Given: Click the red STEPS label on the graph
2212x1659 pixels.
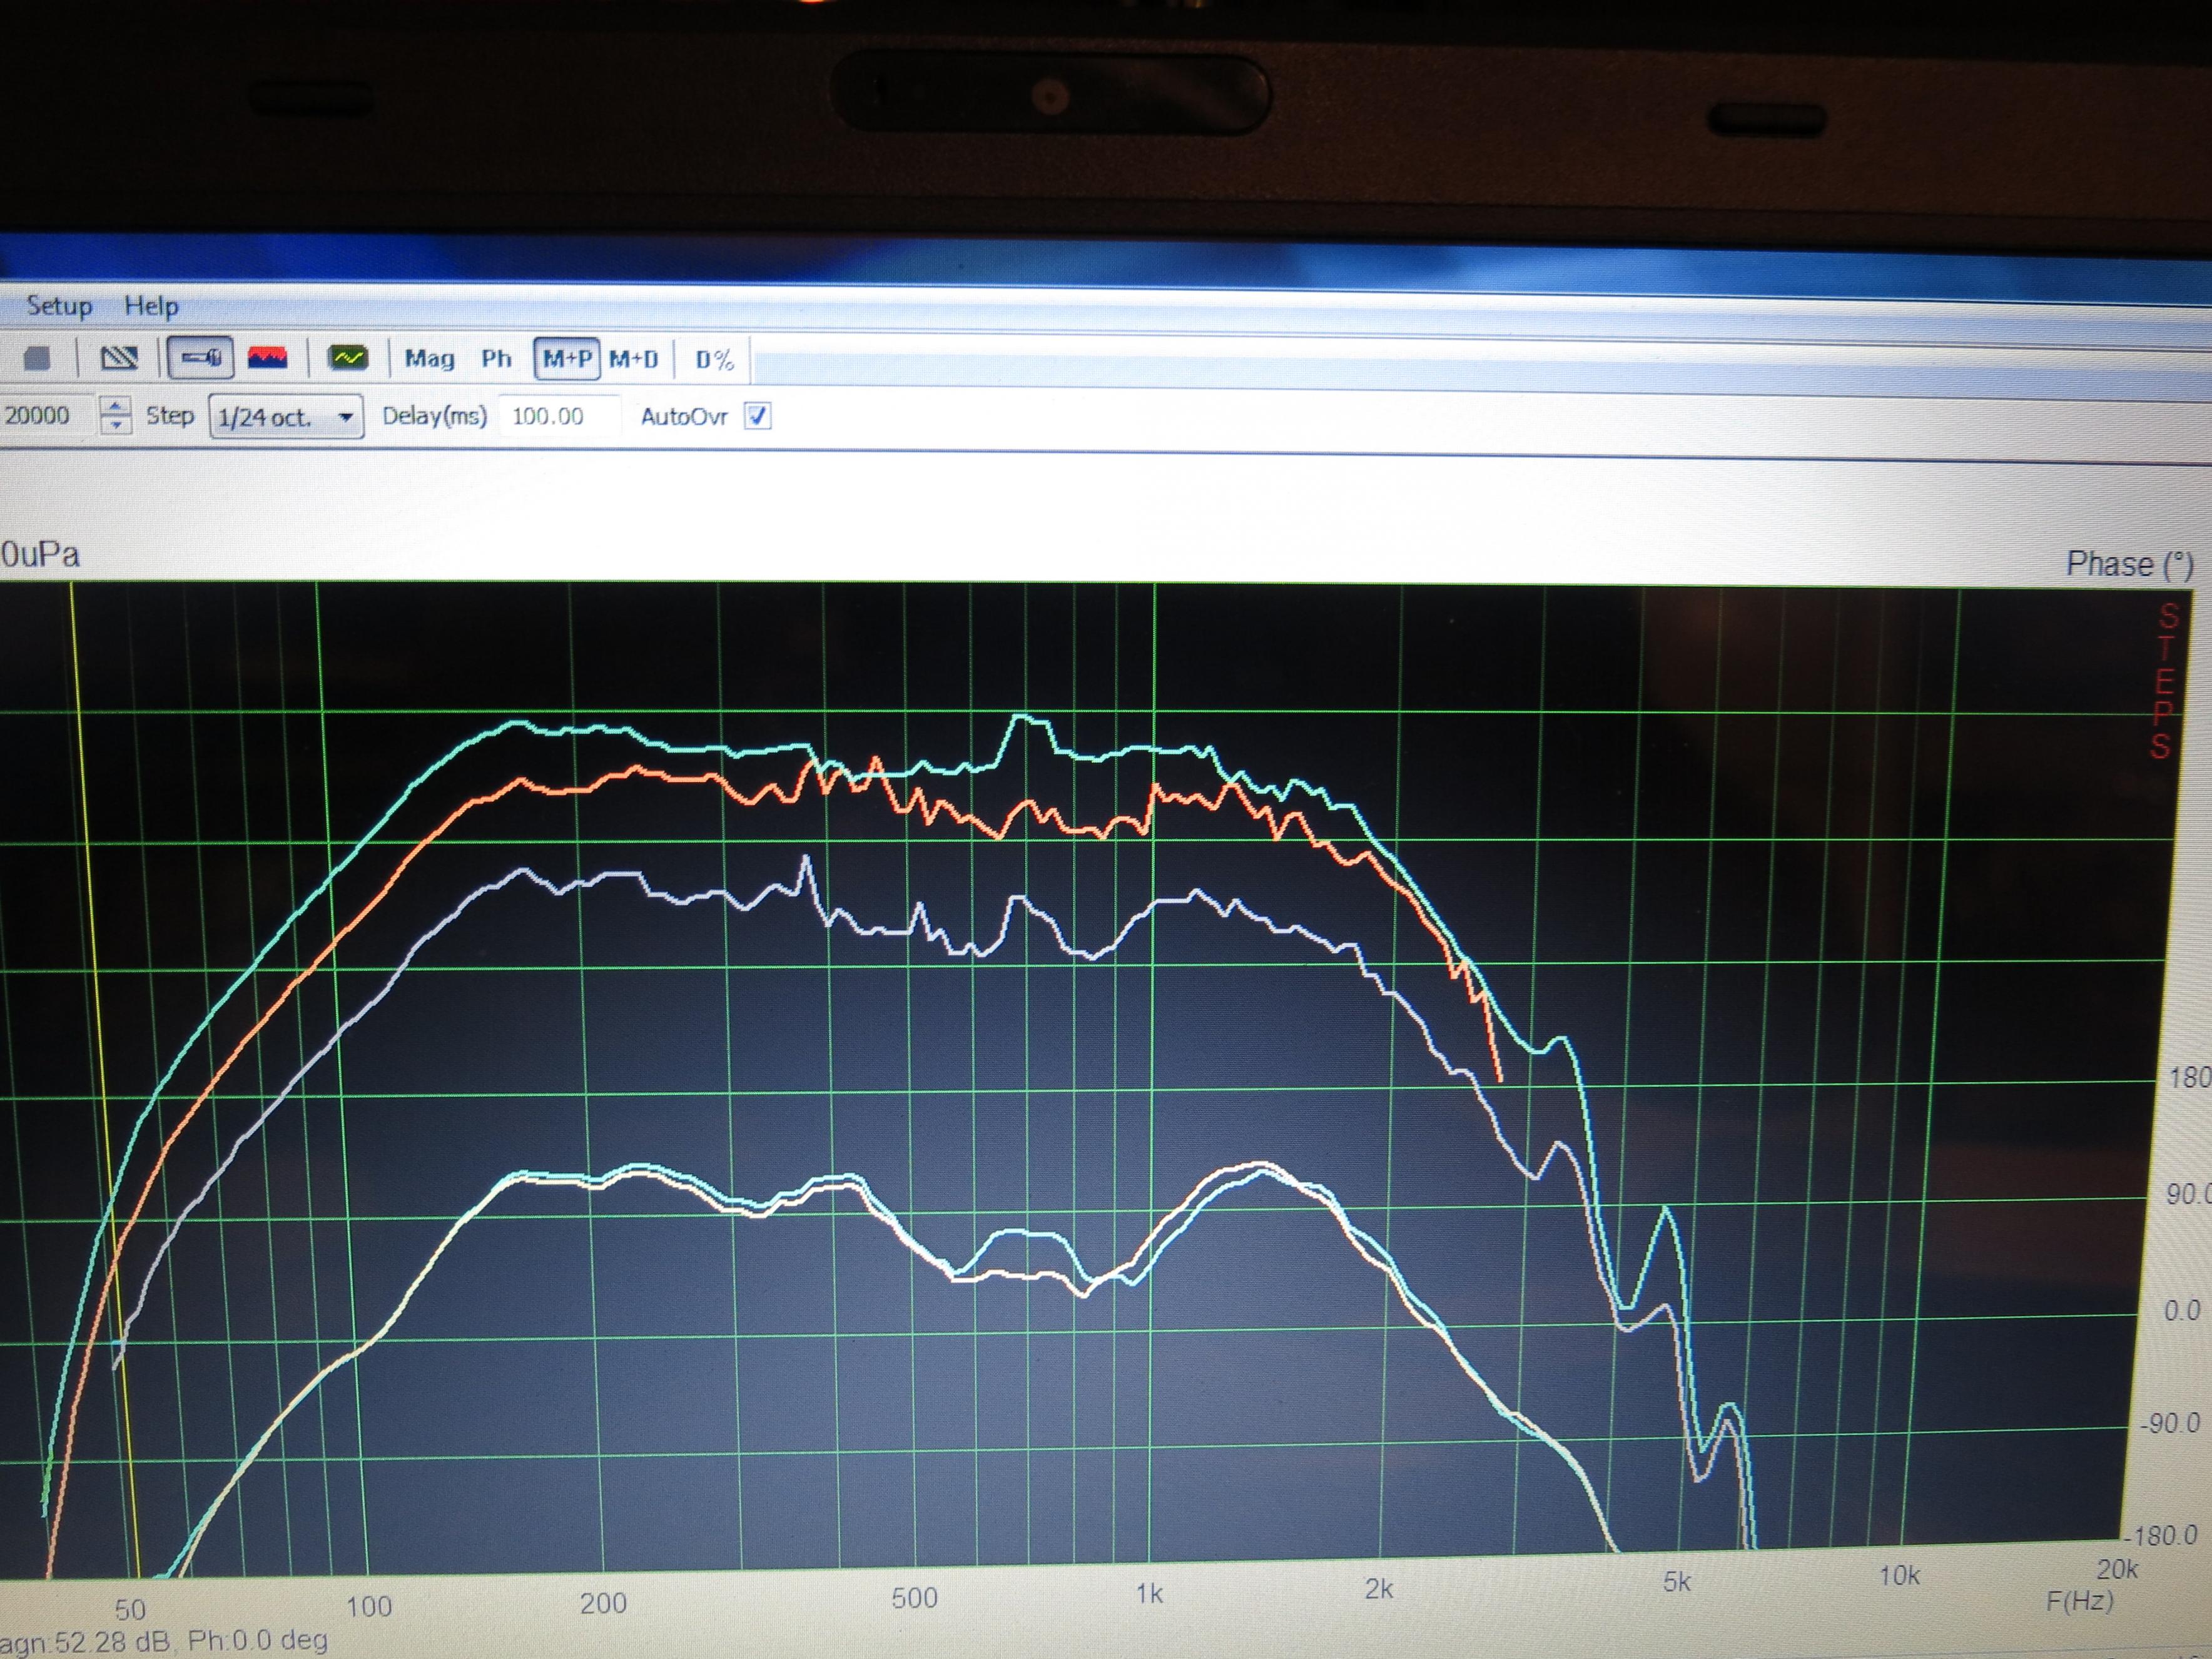Looking at the screenshot, I should [2164, 681].
